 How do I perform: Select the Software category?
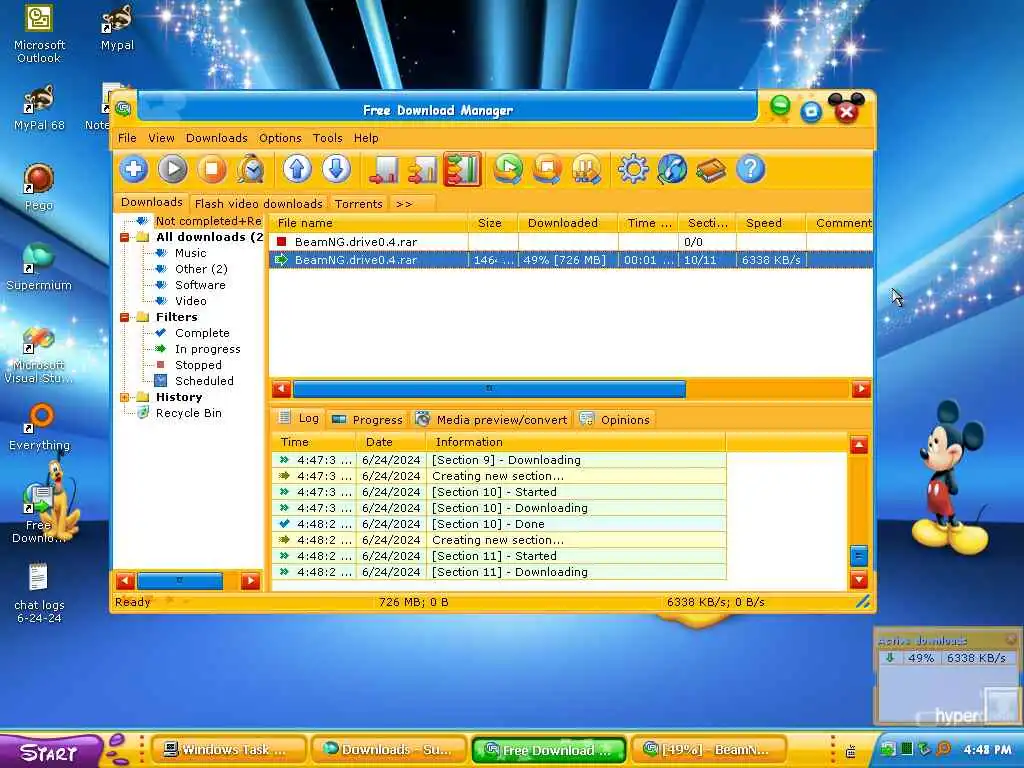click(200, 285)
